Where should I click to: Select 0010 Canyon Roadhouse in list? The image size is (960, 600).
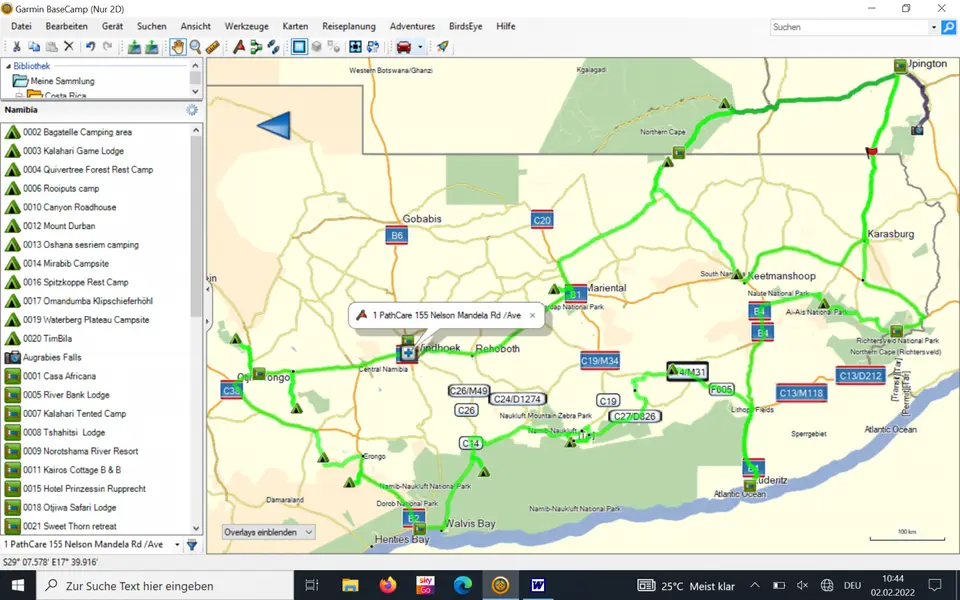[x=96, y=207]
